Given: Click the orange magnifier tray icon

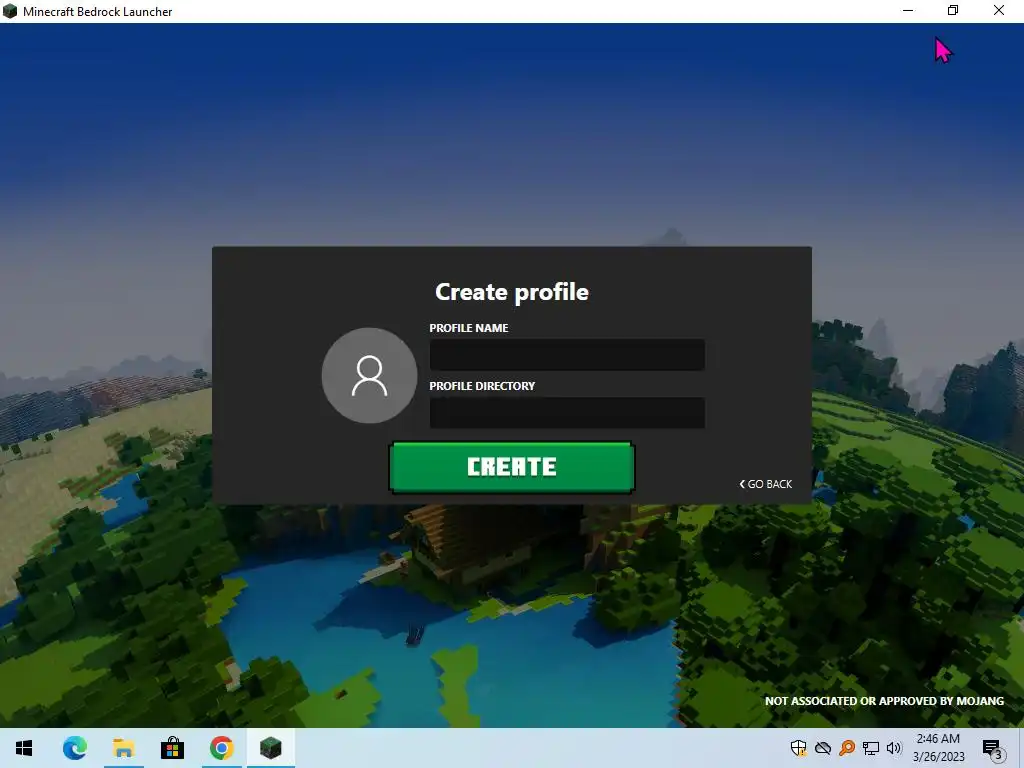Looking at the screenshot, I should pos(847,748).
